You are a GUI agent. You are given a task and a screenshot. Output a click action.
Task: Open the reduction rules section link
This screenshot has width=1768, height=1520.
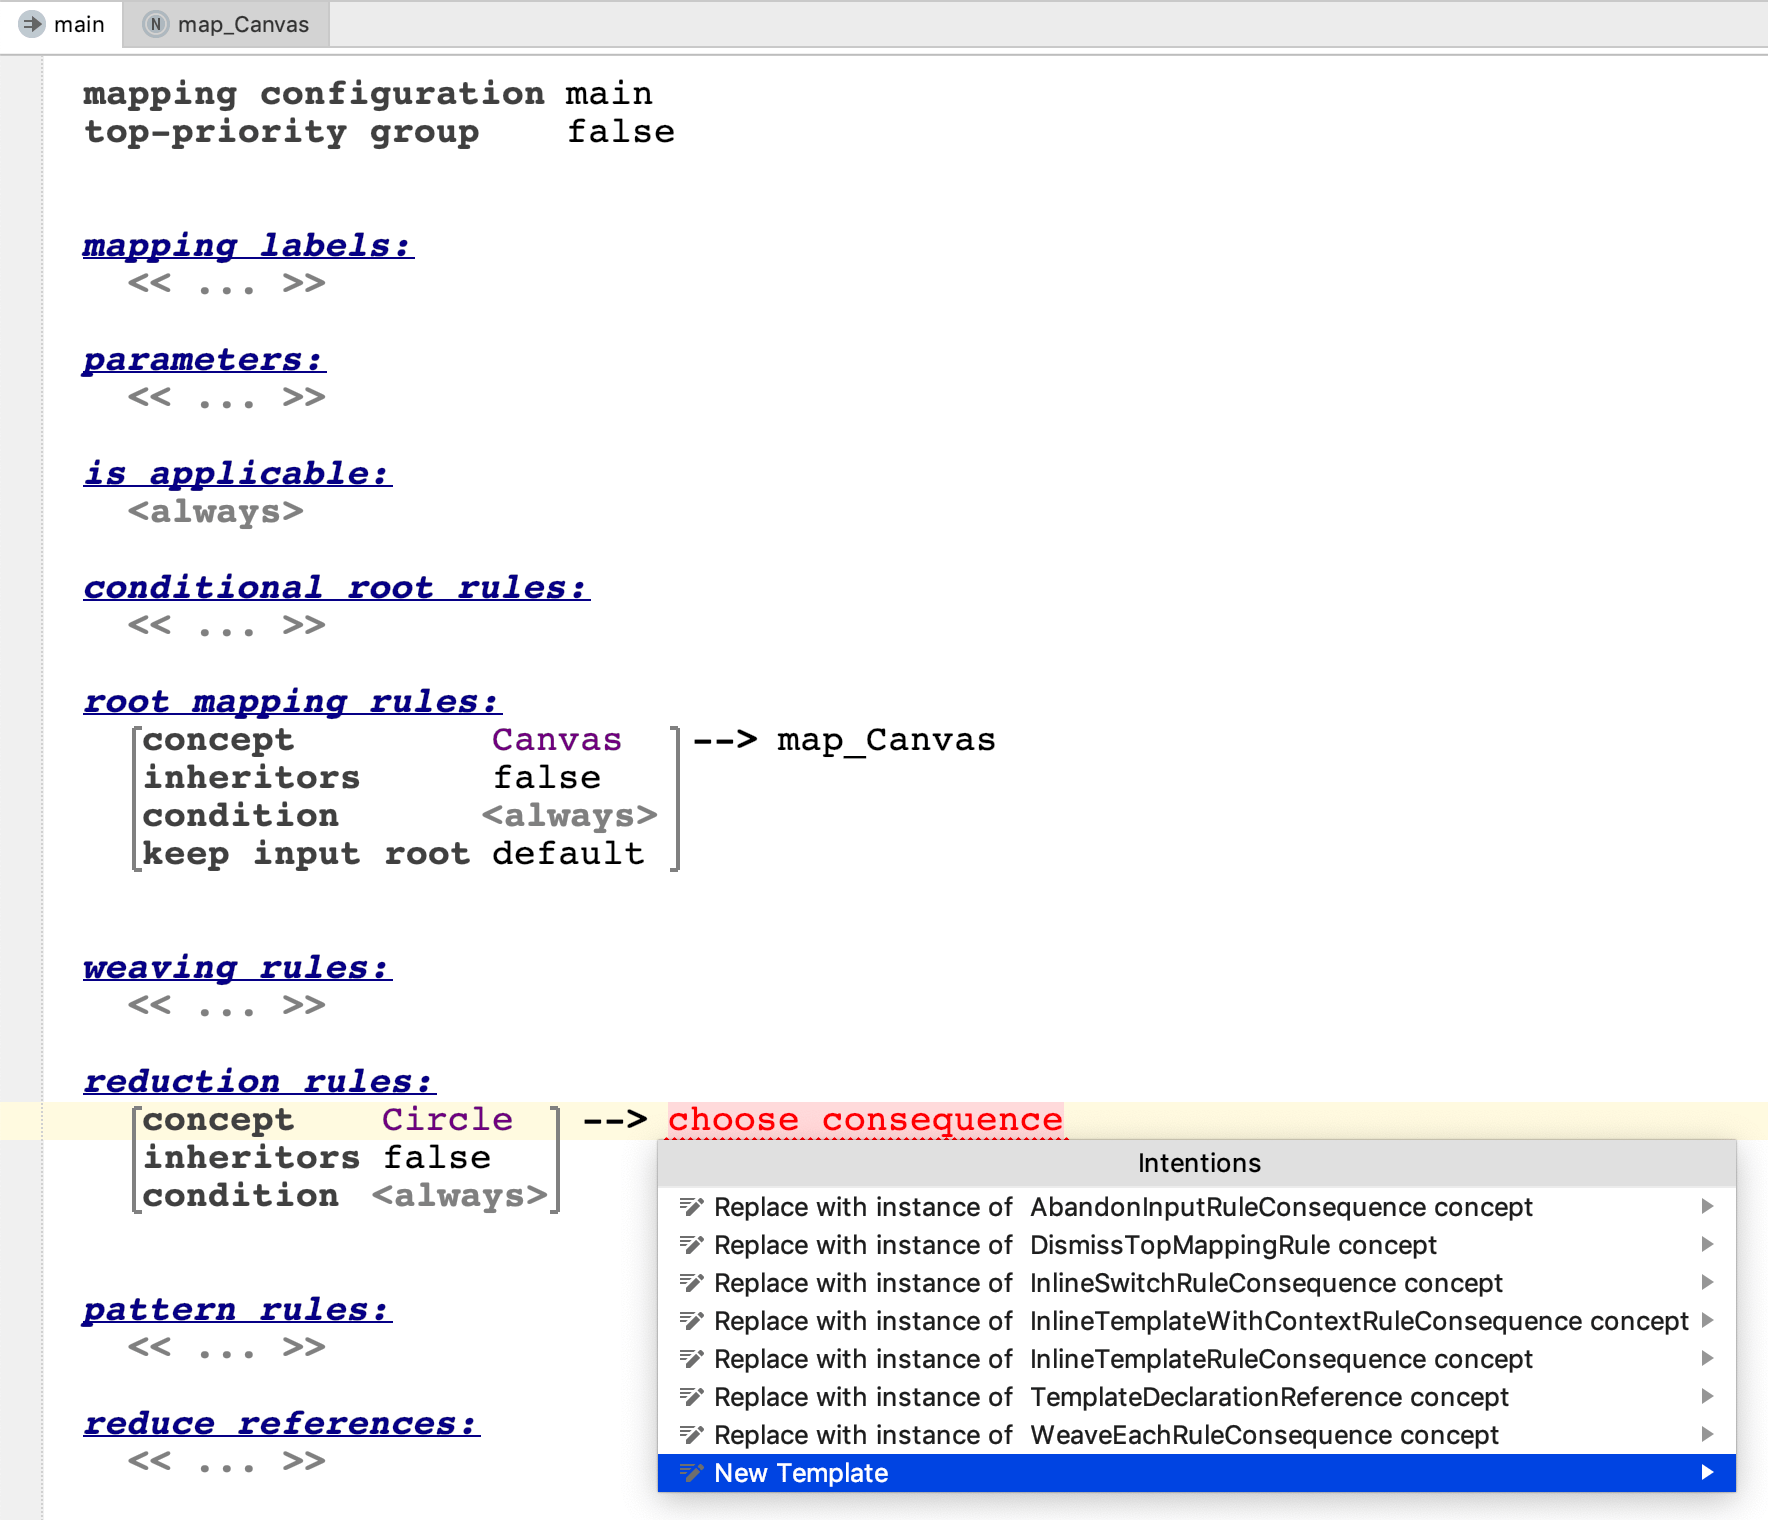(x=259, y=1082)
